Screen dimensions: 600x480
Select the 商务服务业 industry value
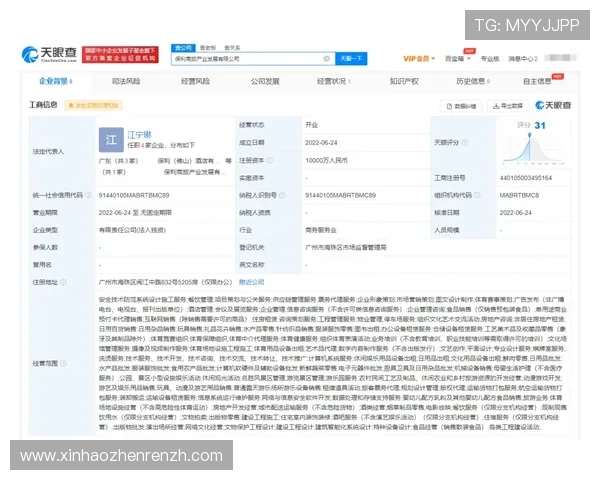click(x=321, y=230)
